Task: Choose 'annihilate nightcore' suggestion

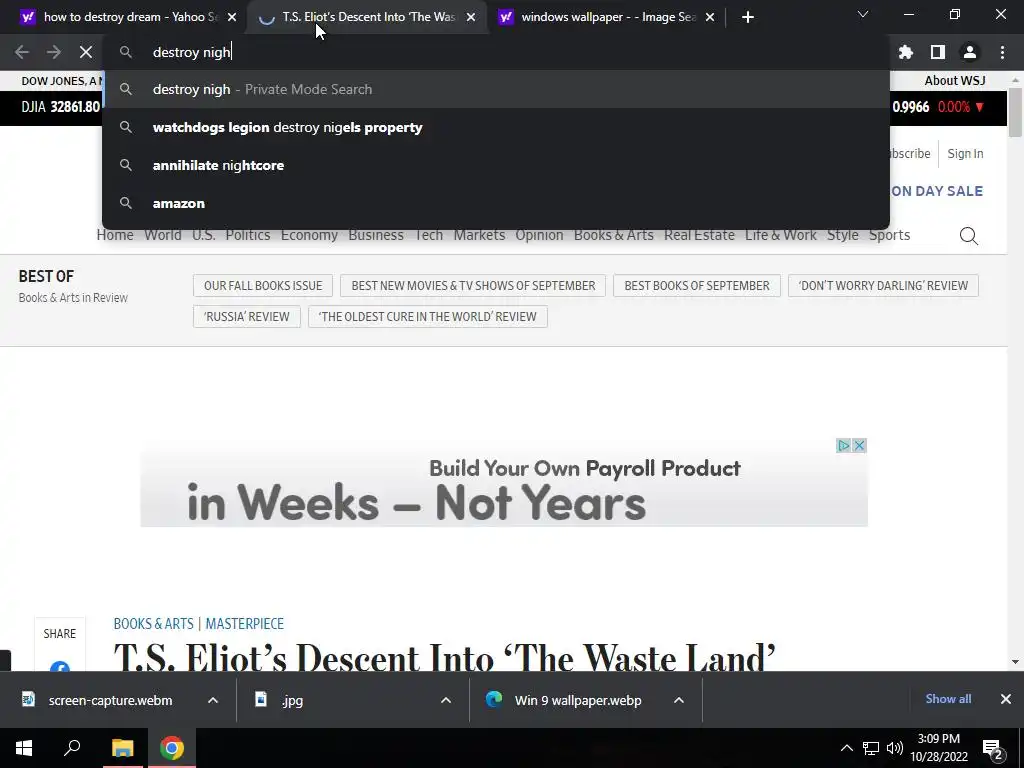Action: [496, 165]
